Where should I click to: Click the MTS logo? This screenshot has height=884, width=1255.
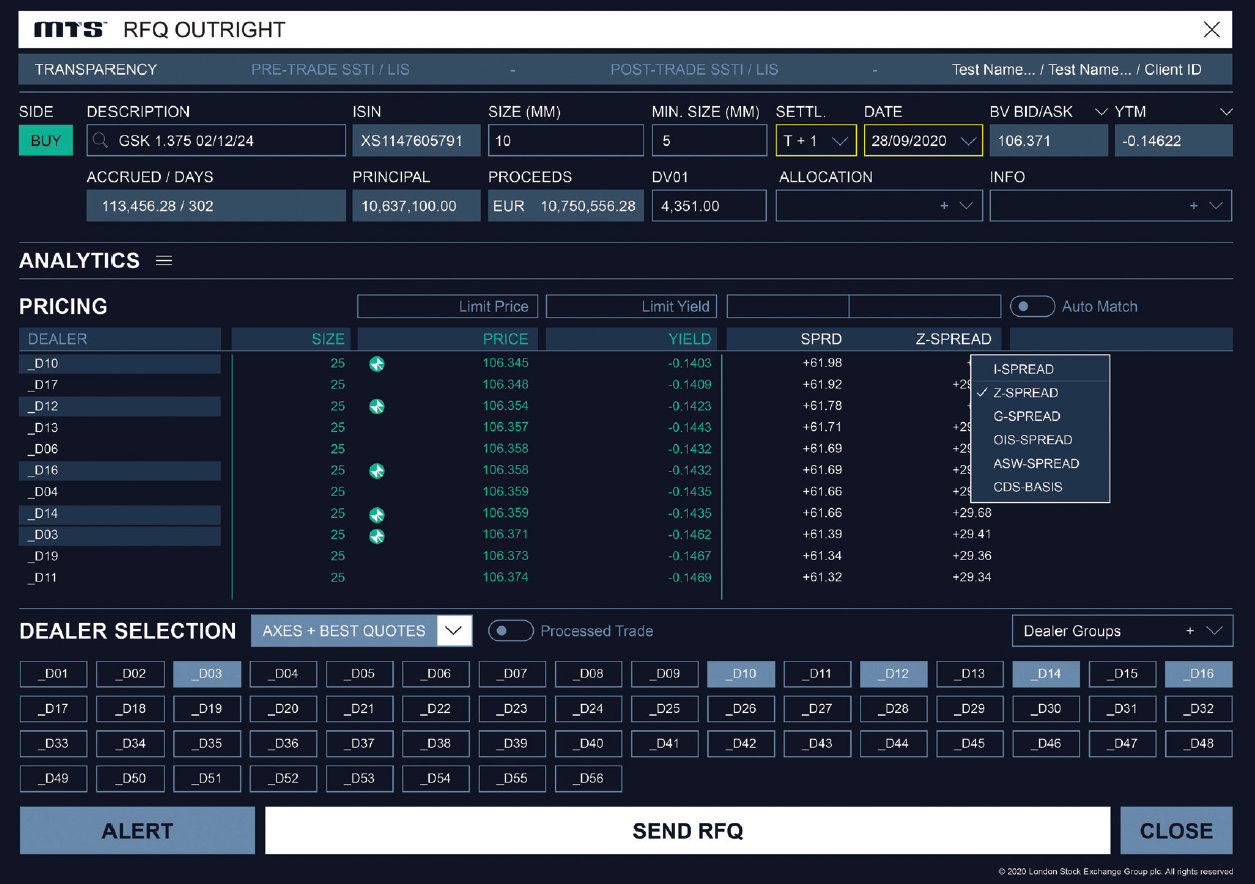click(70, 30)
